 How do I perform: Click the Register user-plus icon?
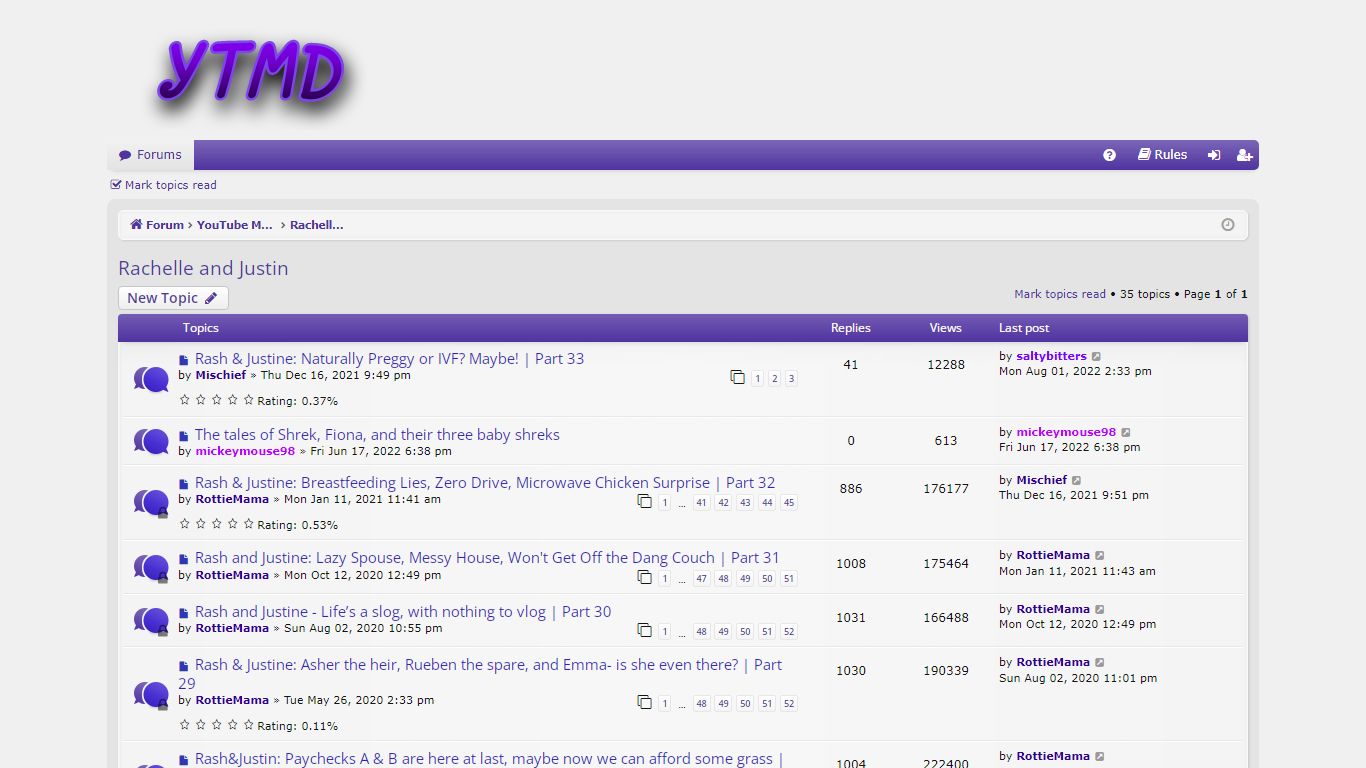(1245, 155)
